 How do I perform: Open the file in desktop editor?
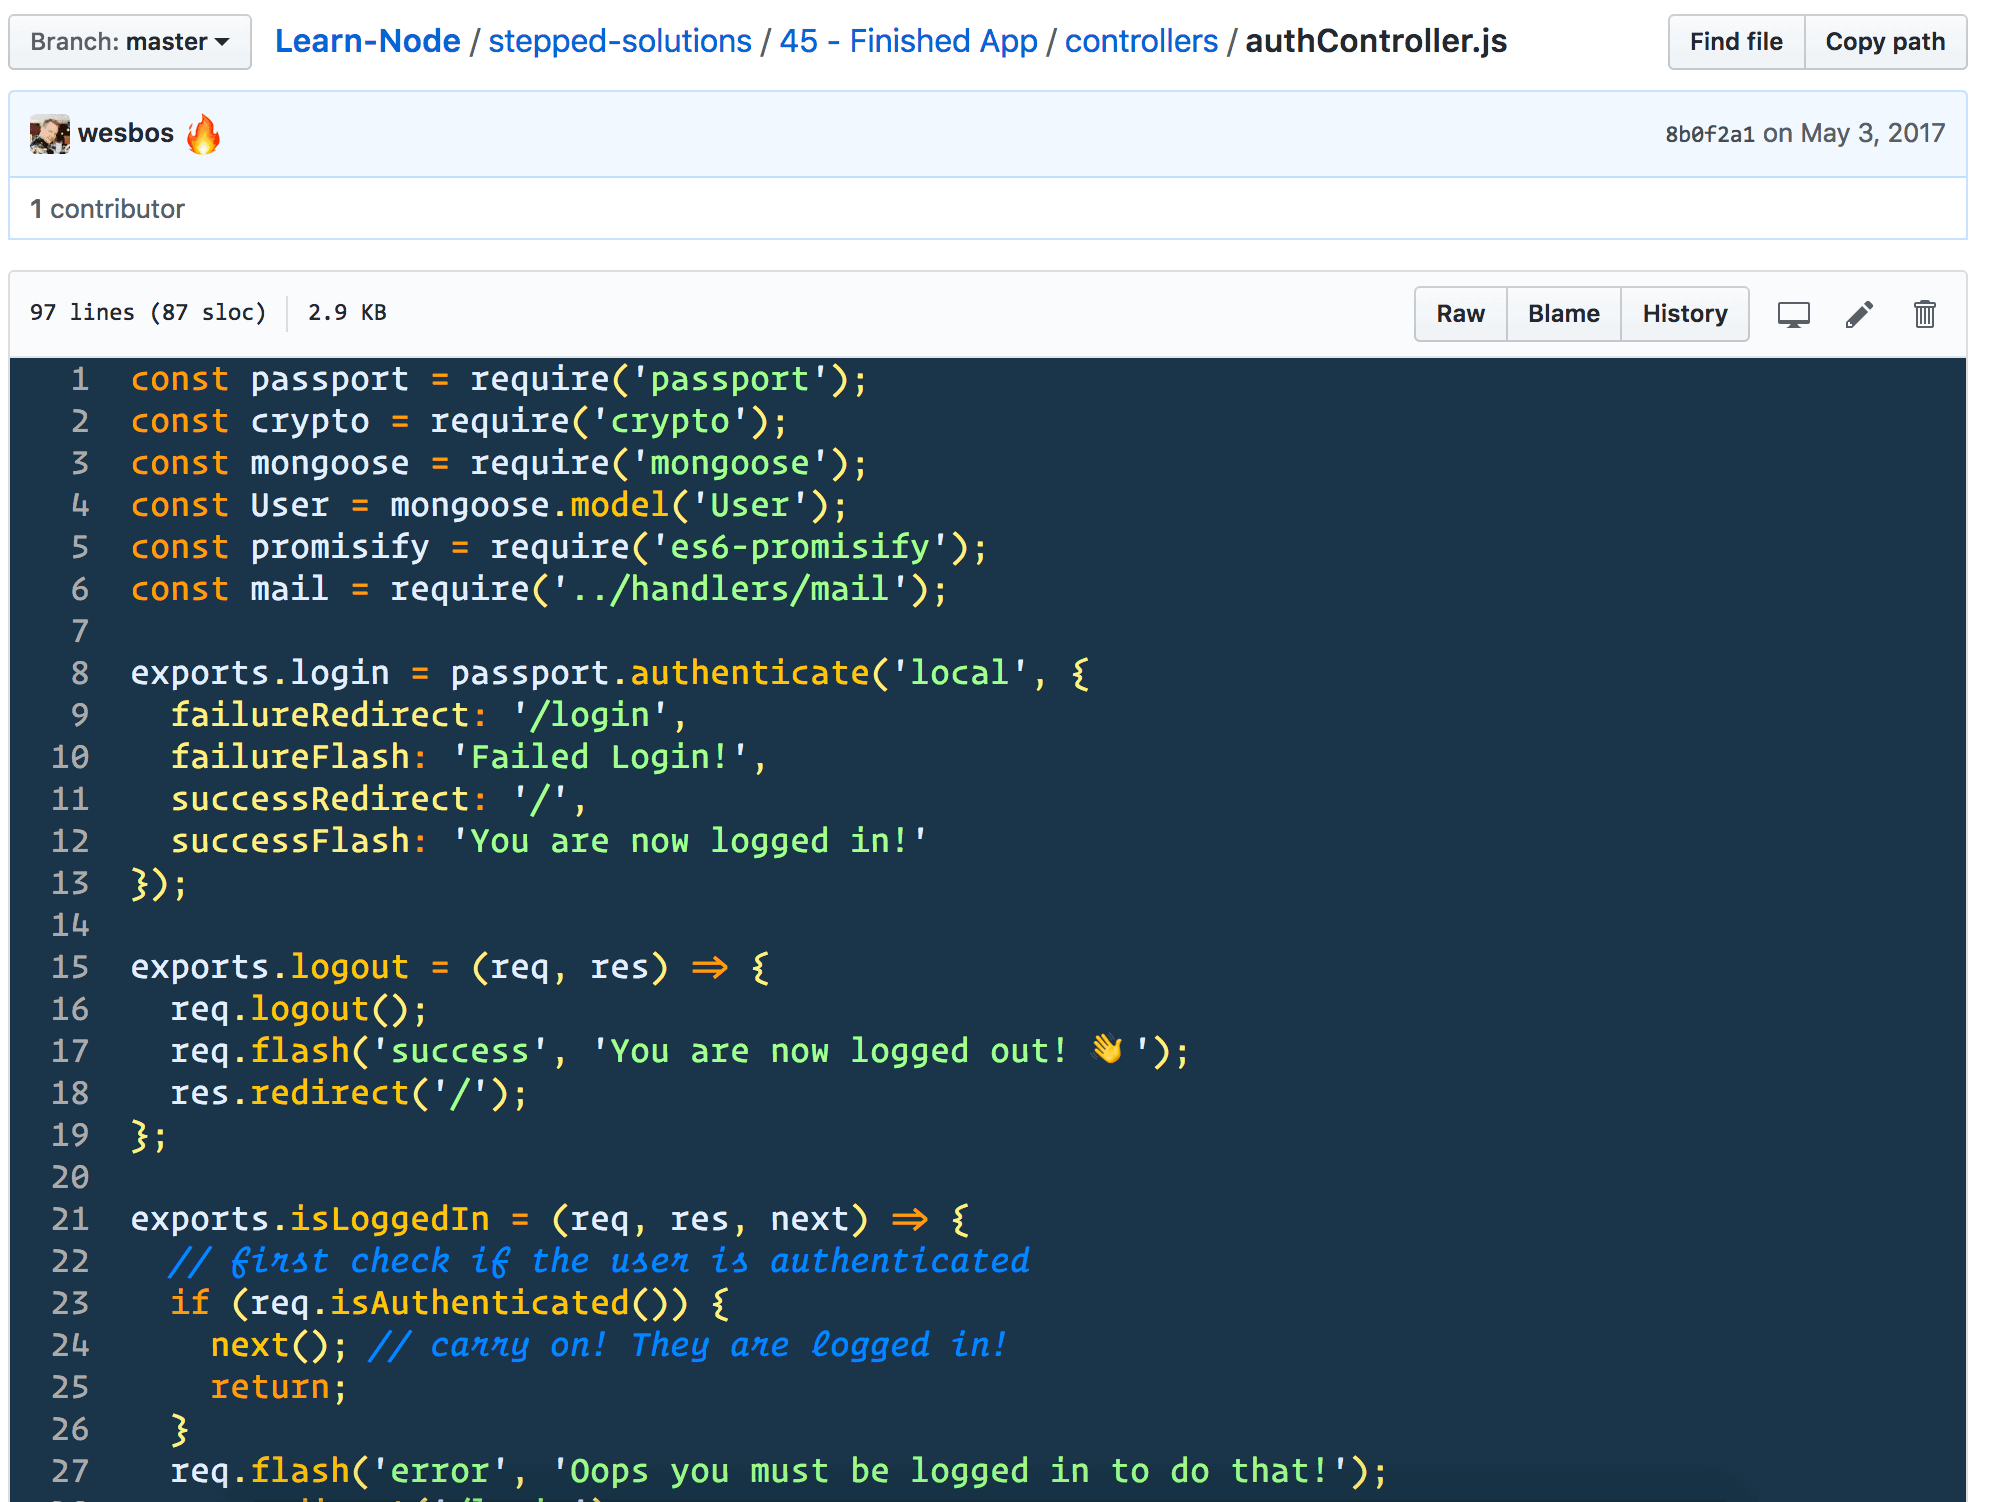point(1794,313)
